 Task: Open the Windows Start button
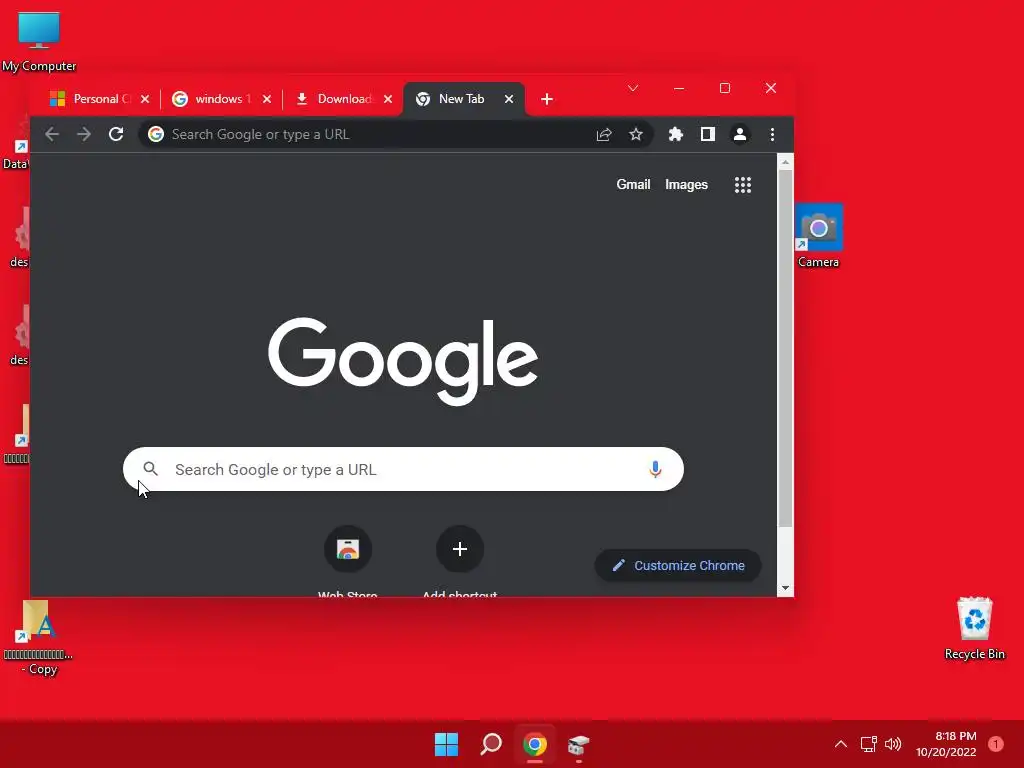click(x=447, y=744)
